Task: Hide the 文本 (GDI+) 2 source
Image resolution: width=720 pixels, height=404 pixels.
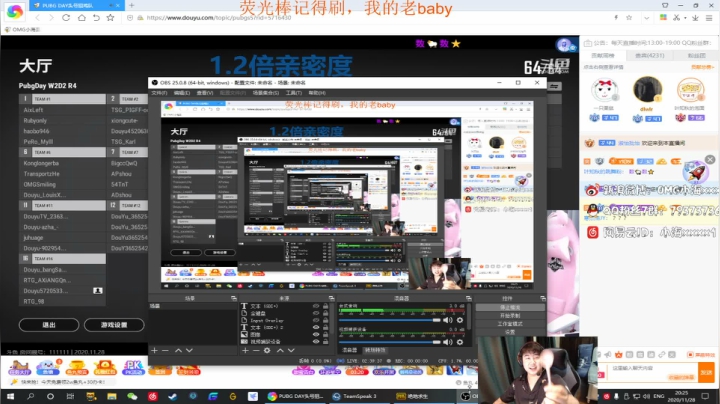Action: point(316,327)
